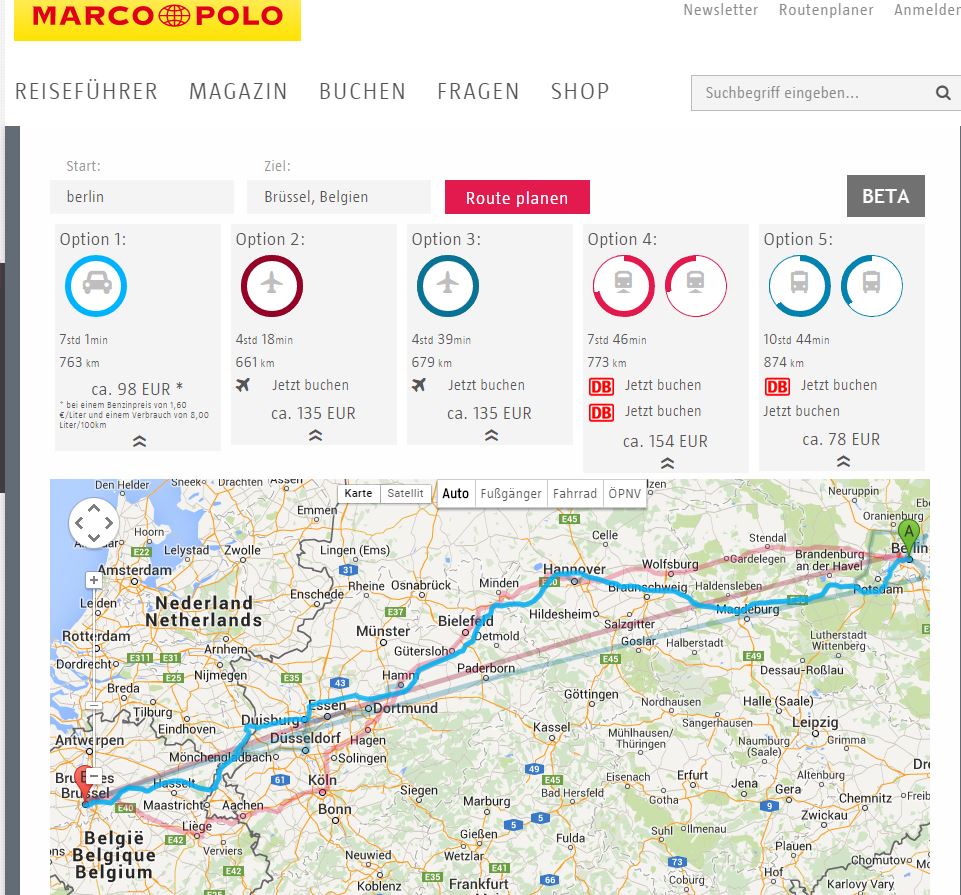Image resolution: width=961 pixels, height=895 pixels.
Task: Switch map to Karte view
Action: [x=359, y=493]
